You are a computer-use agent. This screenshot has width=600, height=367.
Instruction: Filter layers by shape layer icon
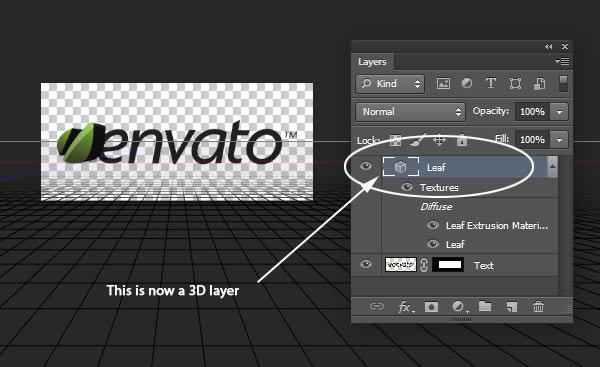point(515,83)
